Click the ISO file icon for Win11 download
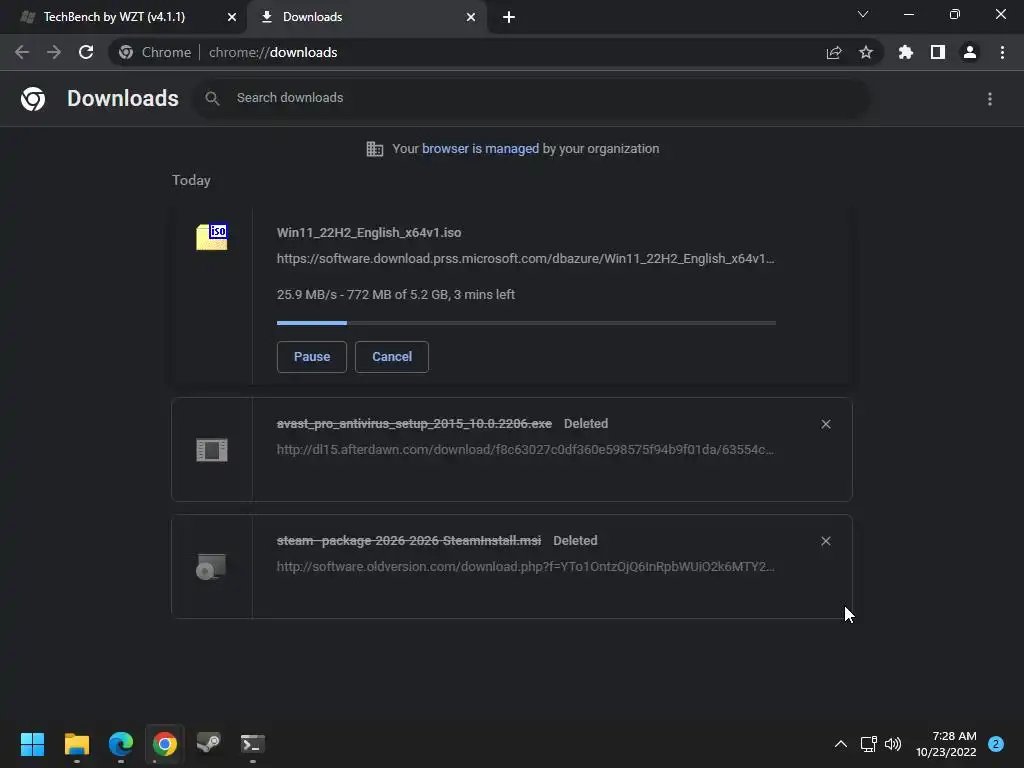 tap(212, 236)
